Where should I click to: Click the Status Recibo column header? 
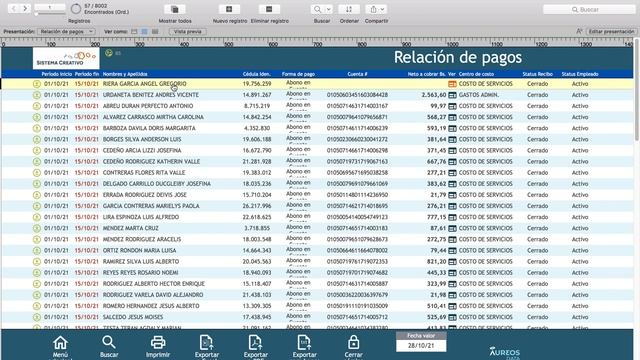(x=538, y=74)
